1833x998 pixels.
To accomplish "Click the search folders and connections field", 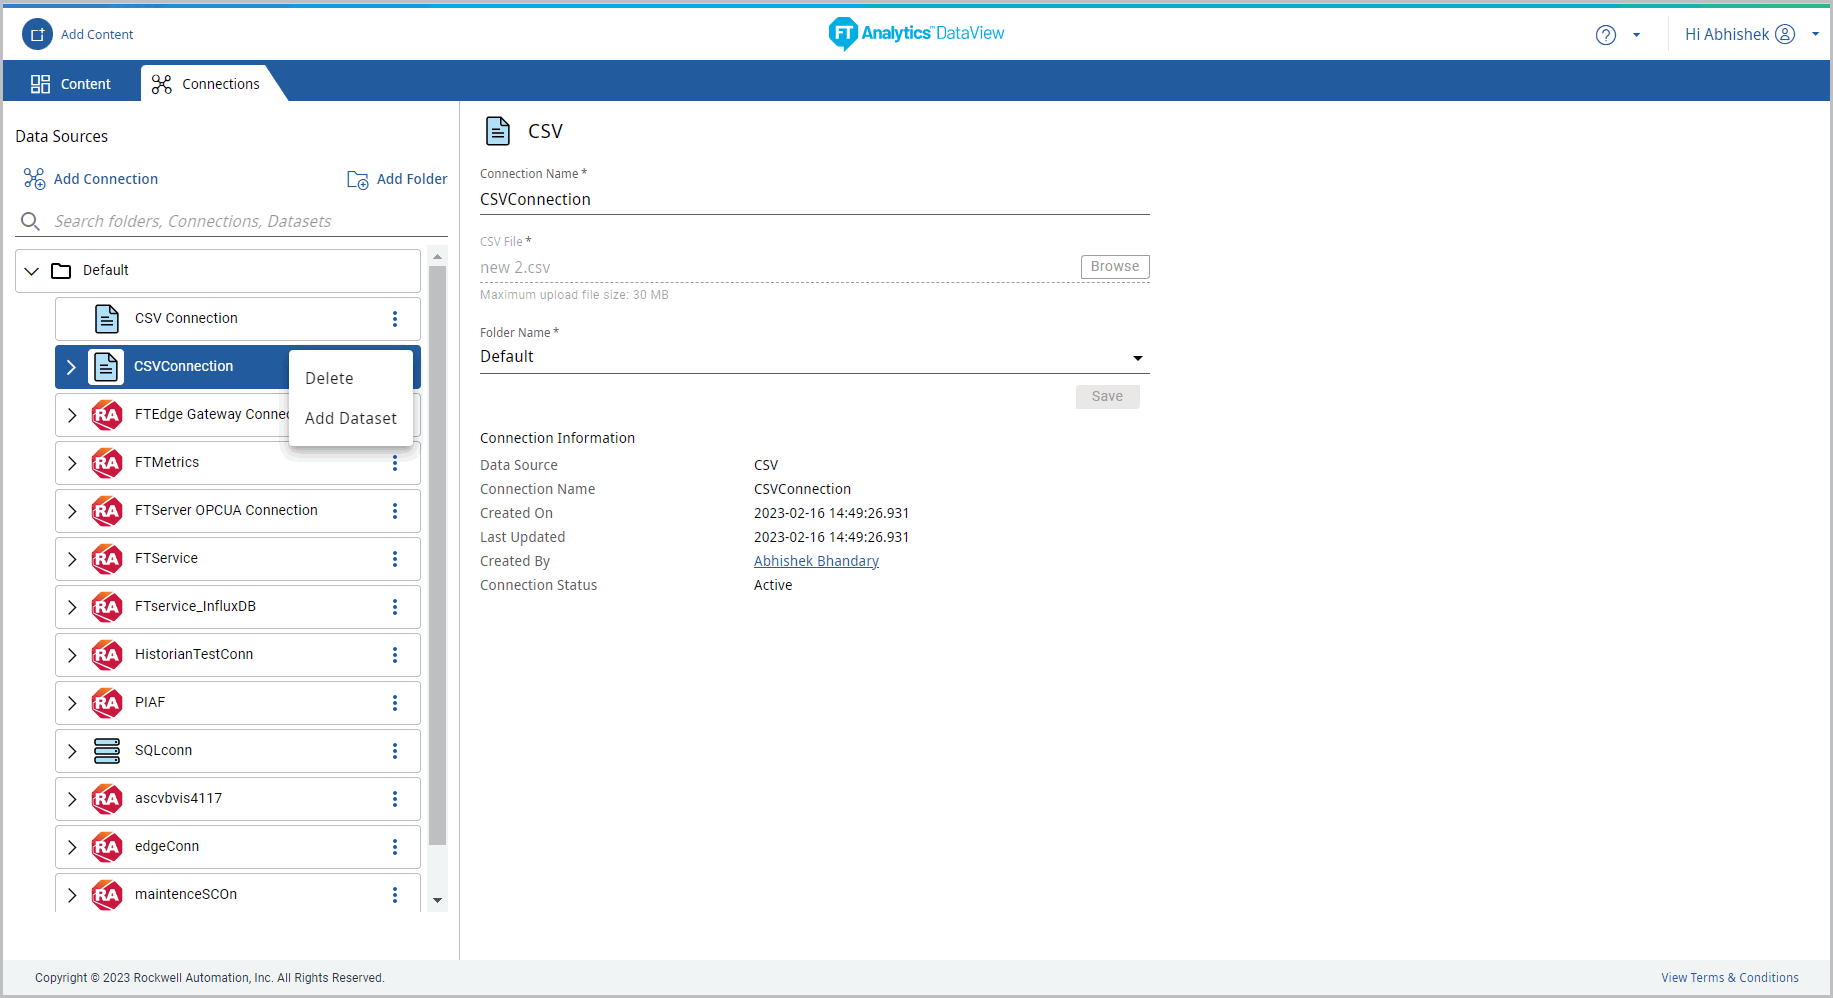I will point(240,221).
